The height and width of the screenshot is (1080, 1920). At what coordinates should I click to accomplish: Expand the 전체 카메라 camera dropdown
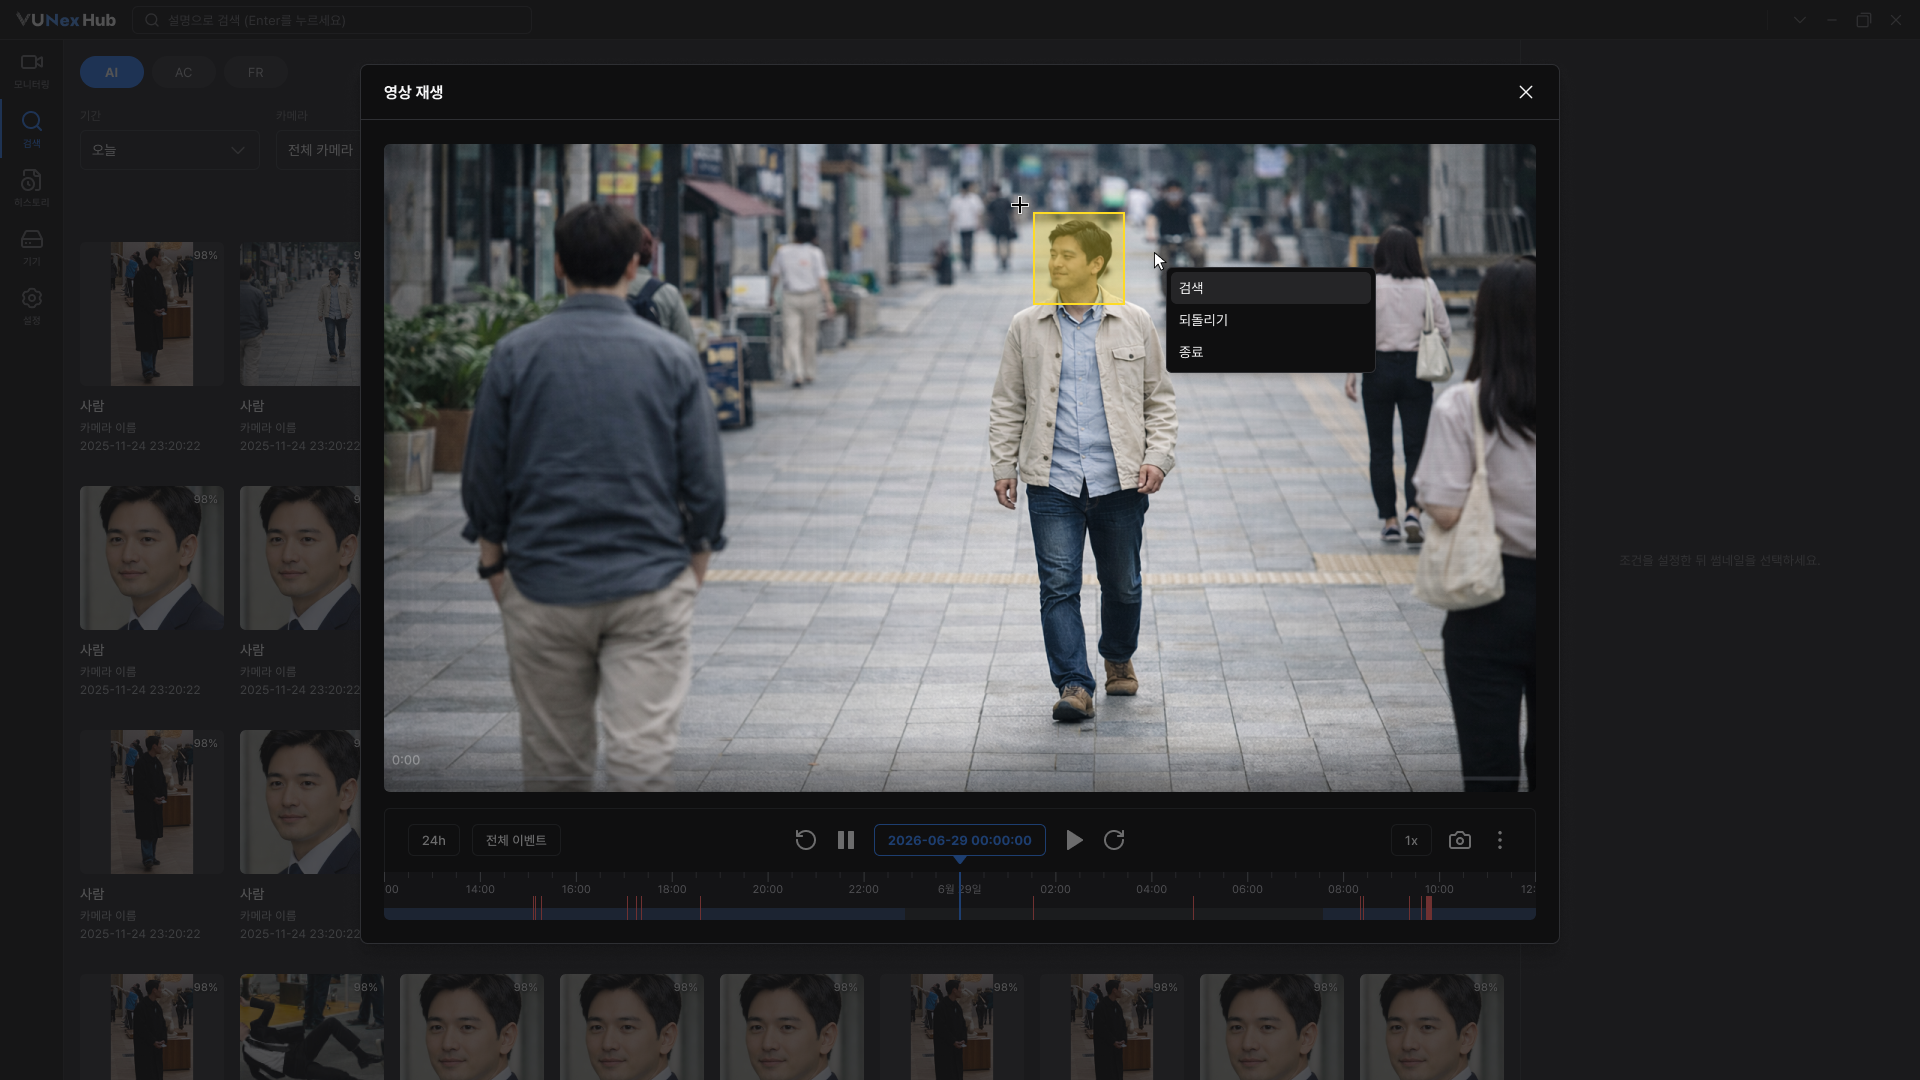[x=320, y=150]
